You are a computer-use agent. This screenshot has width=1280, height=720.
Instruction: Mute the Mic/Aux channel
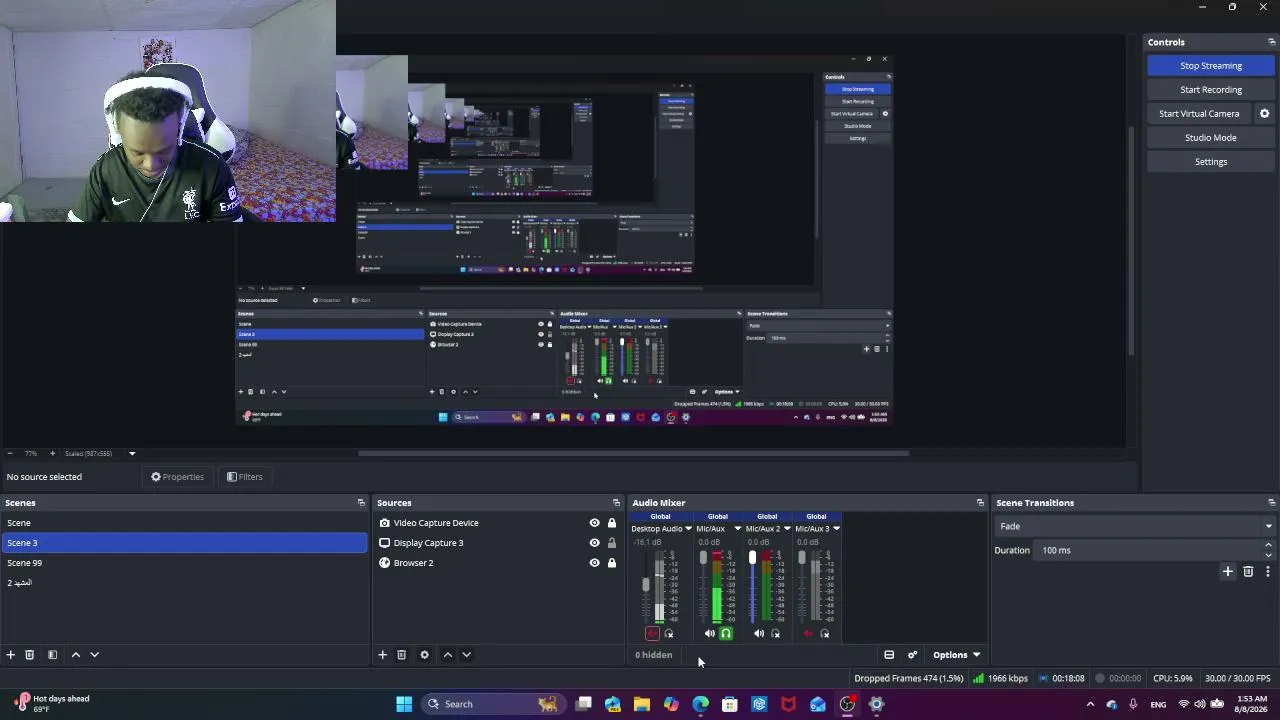pos(710,634)
